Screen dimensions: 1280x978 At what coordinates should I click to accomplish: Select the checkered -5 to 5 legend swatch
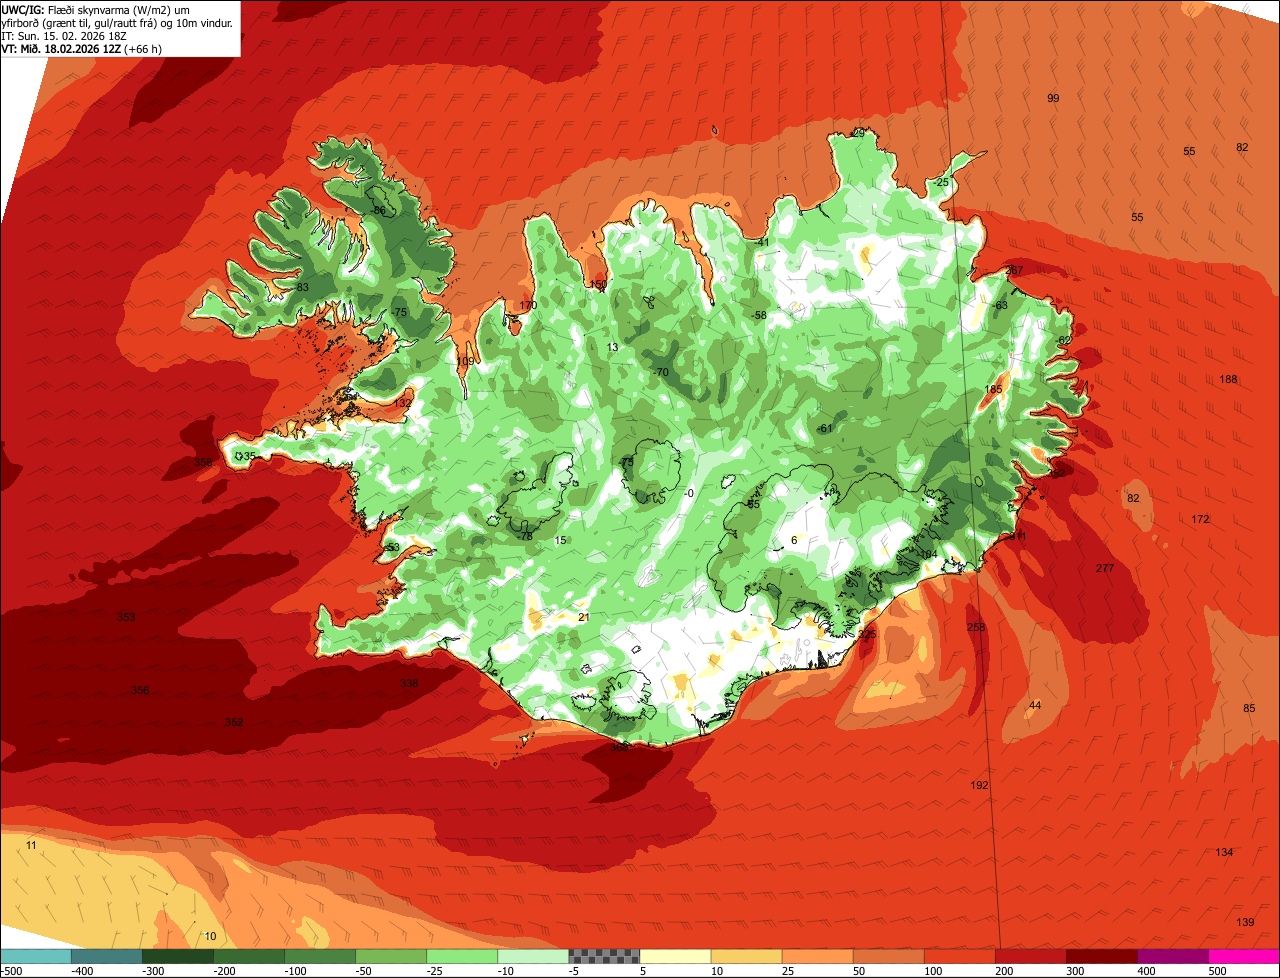click(x=603, y=956)
